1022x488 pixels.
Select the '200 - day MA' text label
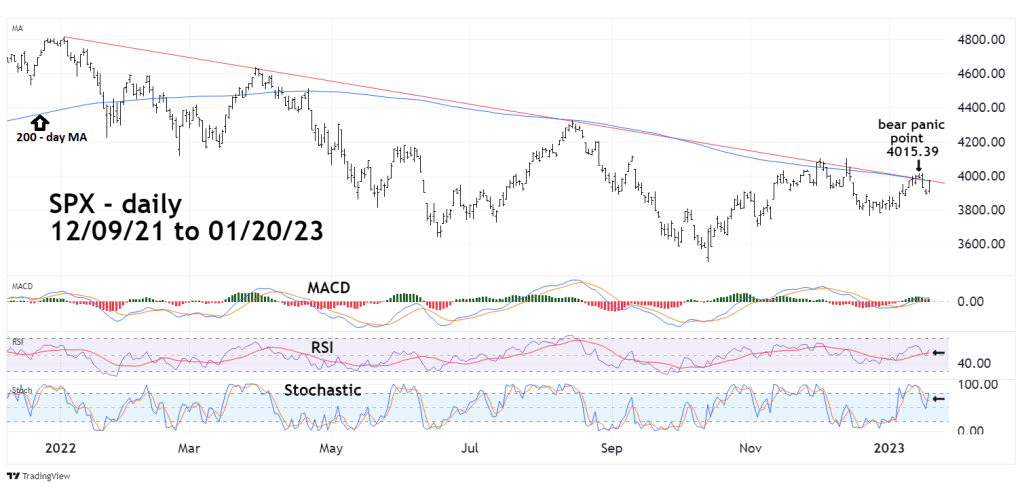tap(51, 138)
